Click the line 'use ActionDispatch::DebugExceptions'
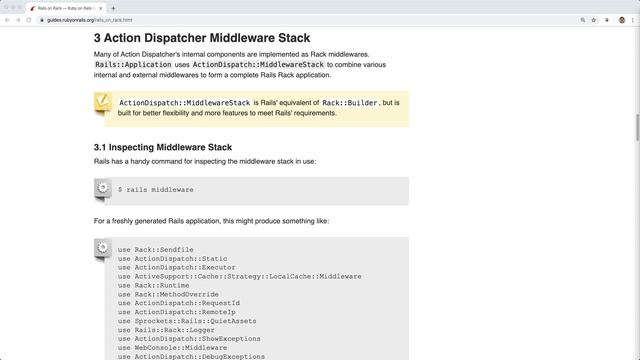The height and width of the screenshot is (360, 640). [191, 357]
